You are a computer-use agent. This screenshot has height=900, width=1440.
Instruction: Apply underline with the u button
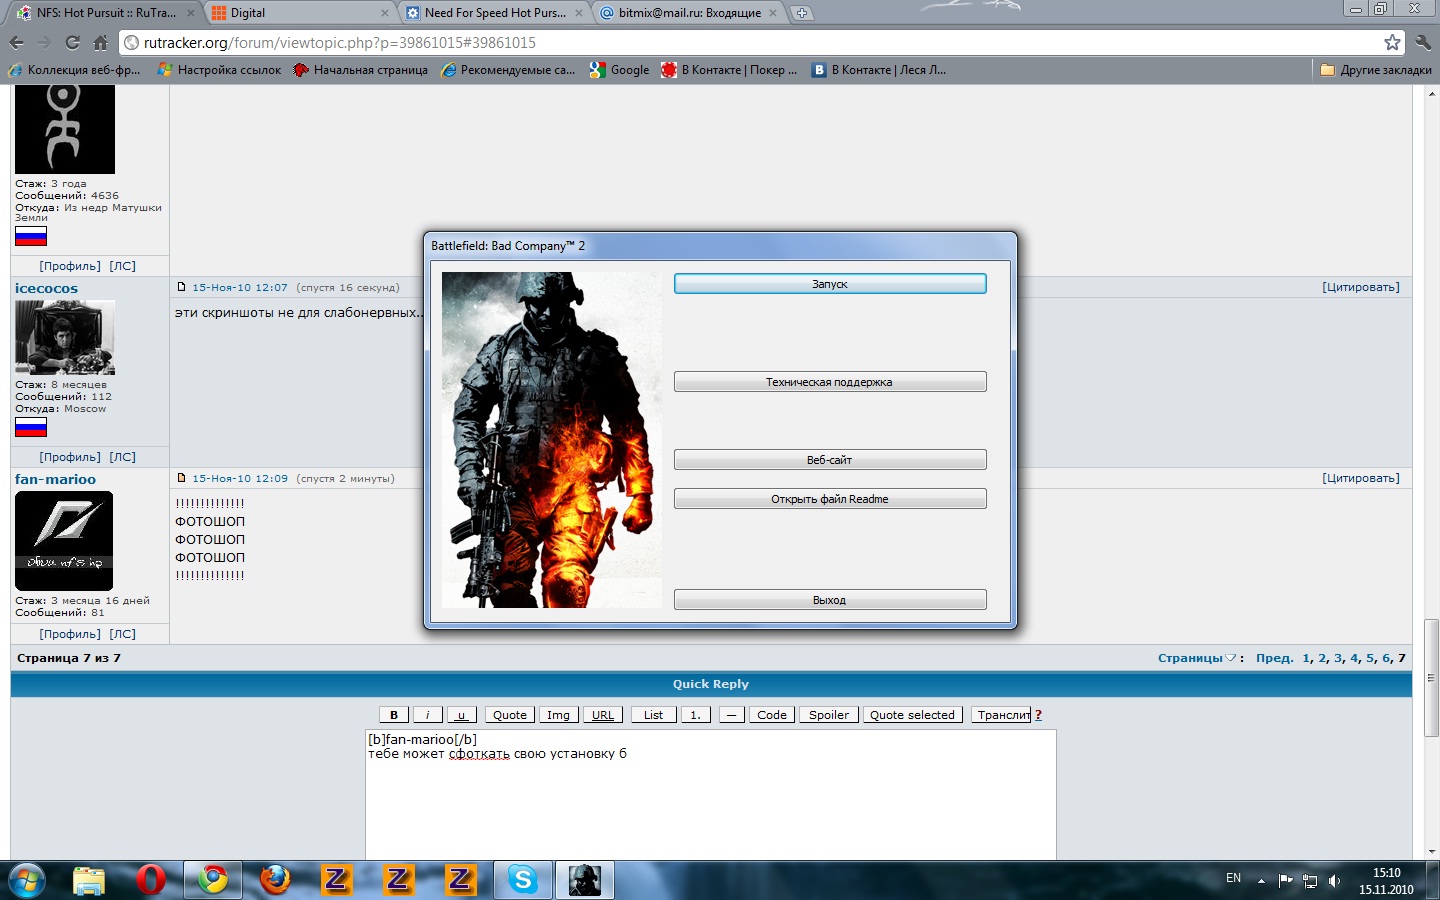pyautogui.click(x=461, y=715)
